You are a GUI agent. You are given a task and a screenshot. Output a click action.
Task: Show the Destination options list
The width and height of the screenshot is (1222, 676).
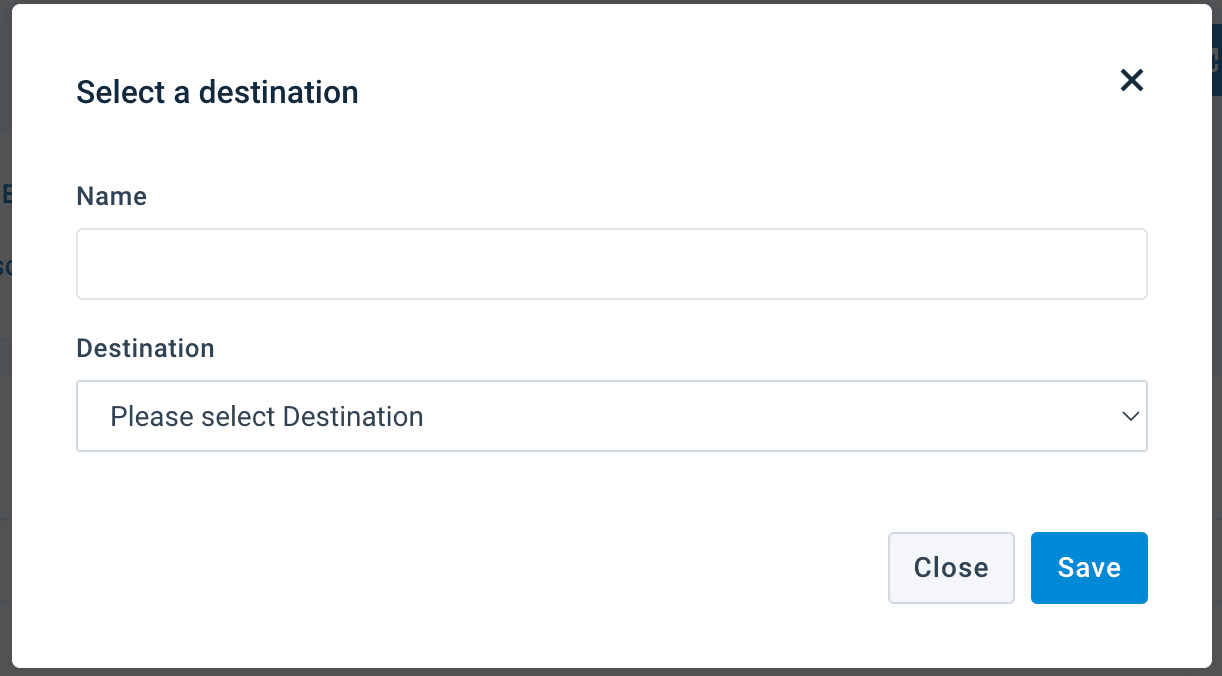[611, 416]
